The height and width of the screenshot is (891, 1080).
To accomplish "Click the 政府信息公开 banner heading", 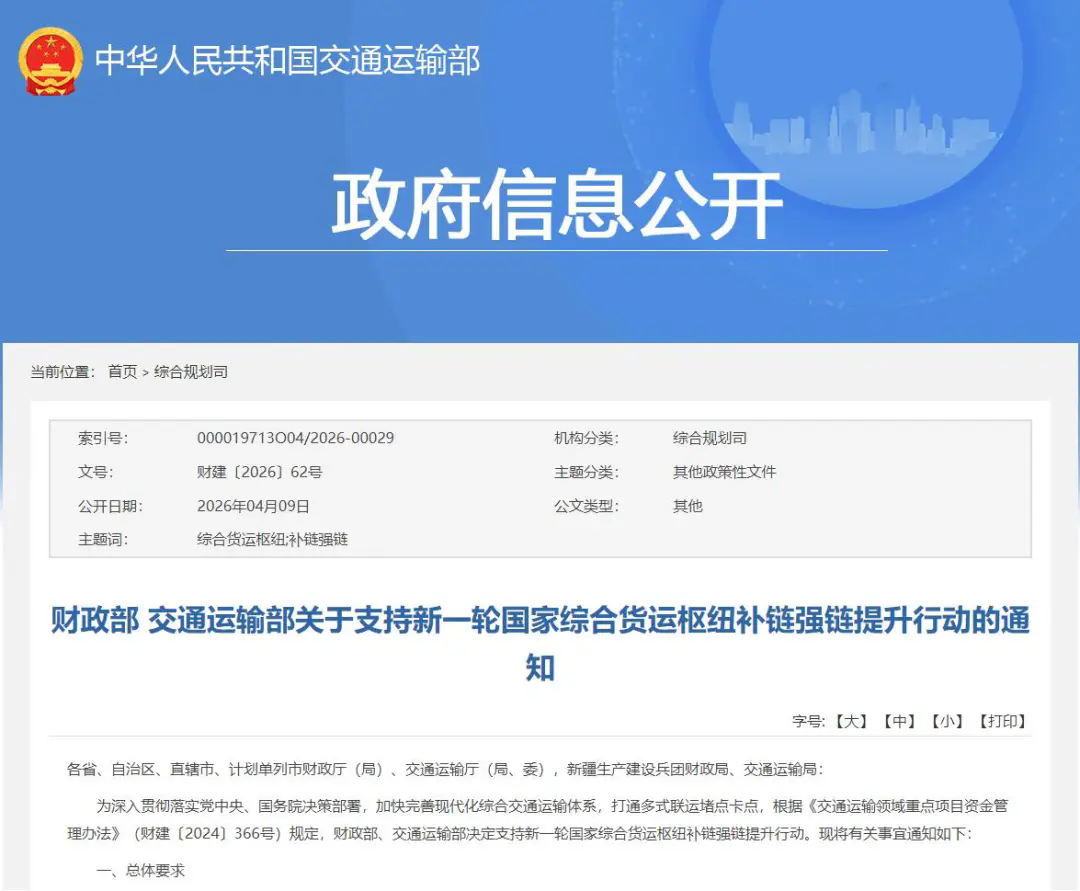I will click(x=556, y=206).
